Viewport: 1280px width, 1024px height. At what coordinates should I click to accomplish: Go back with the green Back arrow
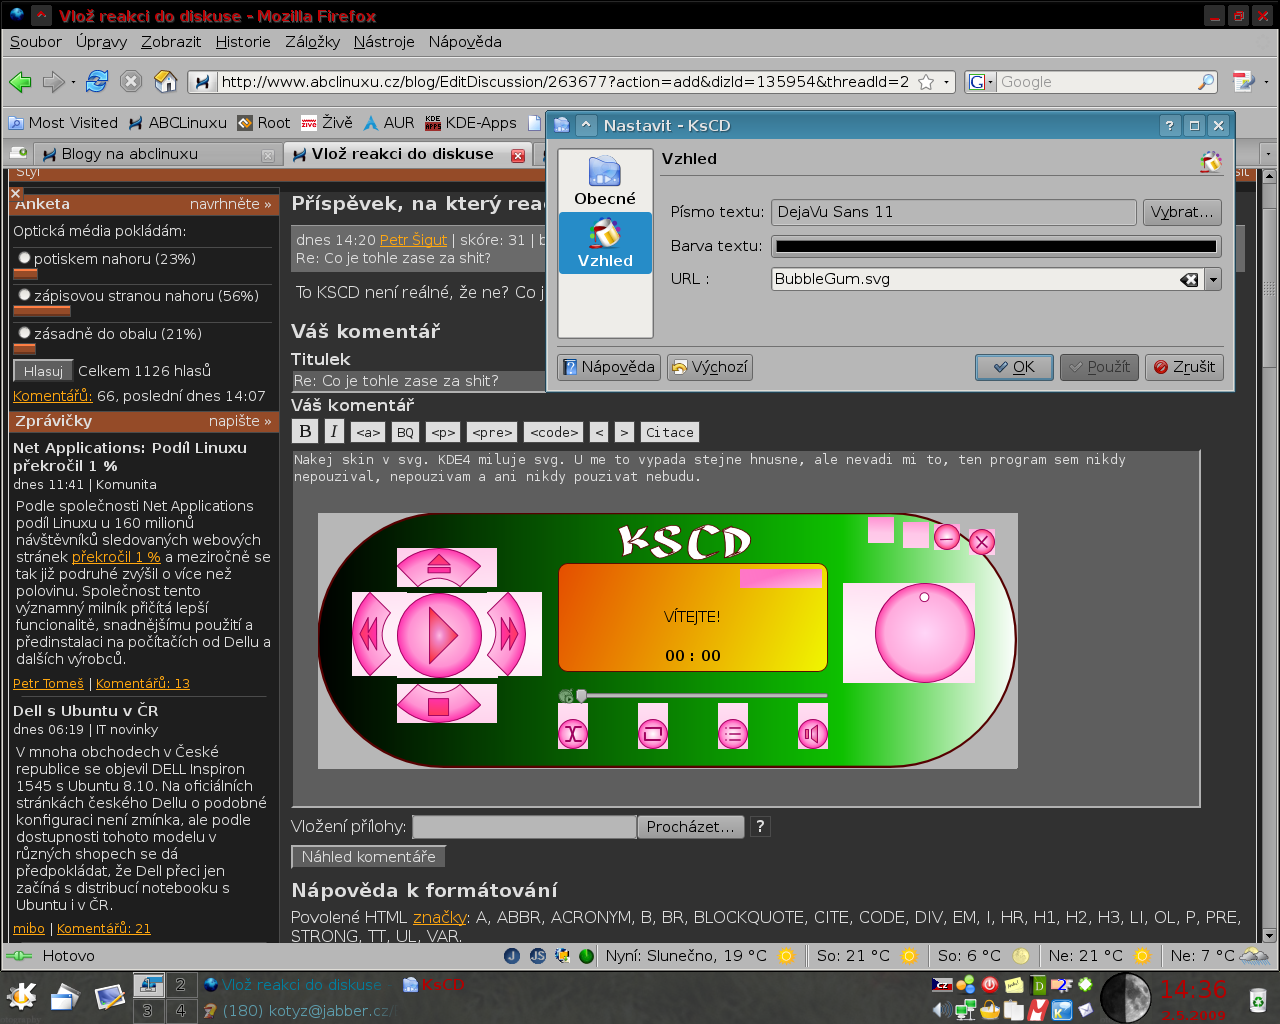[x=20, y=82]
